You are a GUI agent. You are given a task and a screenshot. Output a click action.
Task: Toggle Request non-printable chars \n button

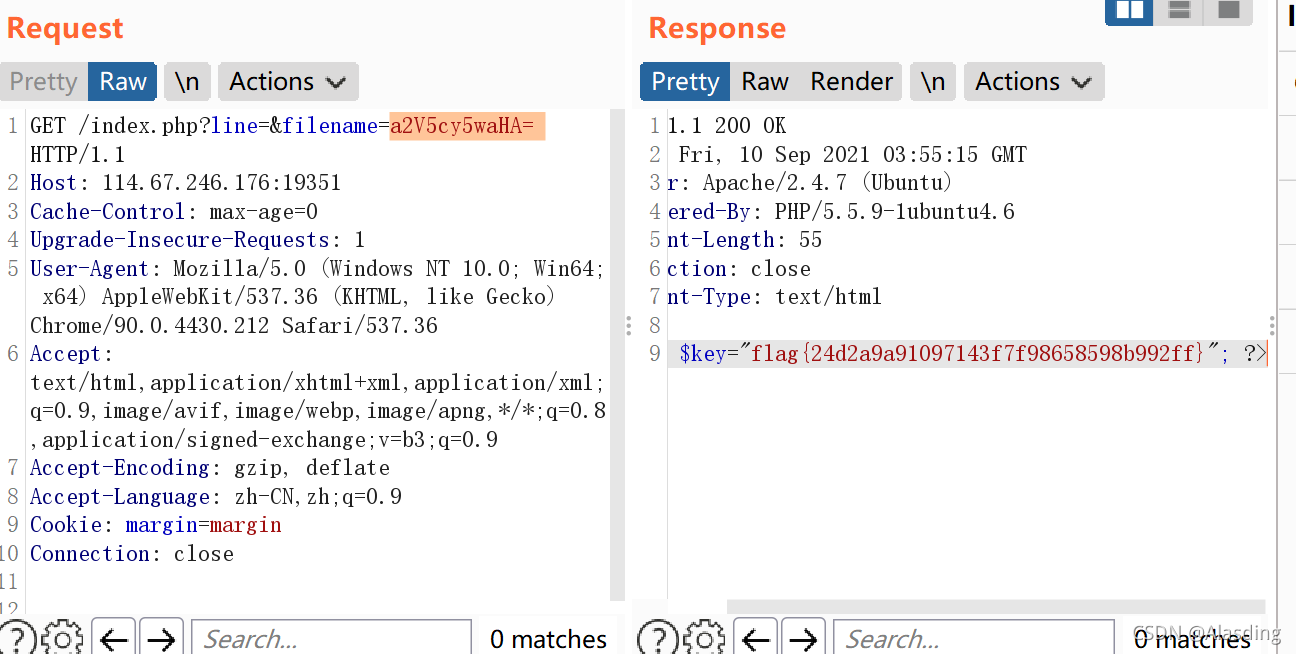pos(187,82)
